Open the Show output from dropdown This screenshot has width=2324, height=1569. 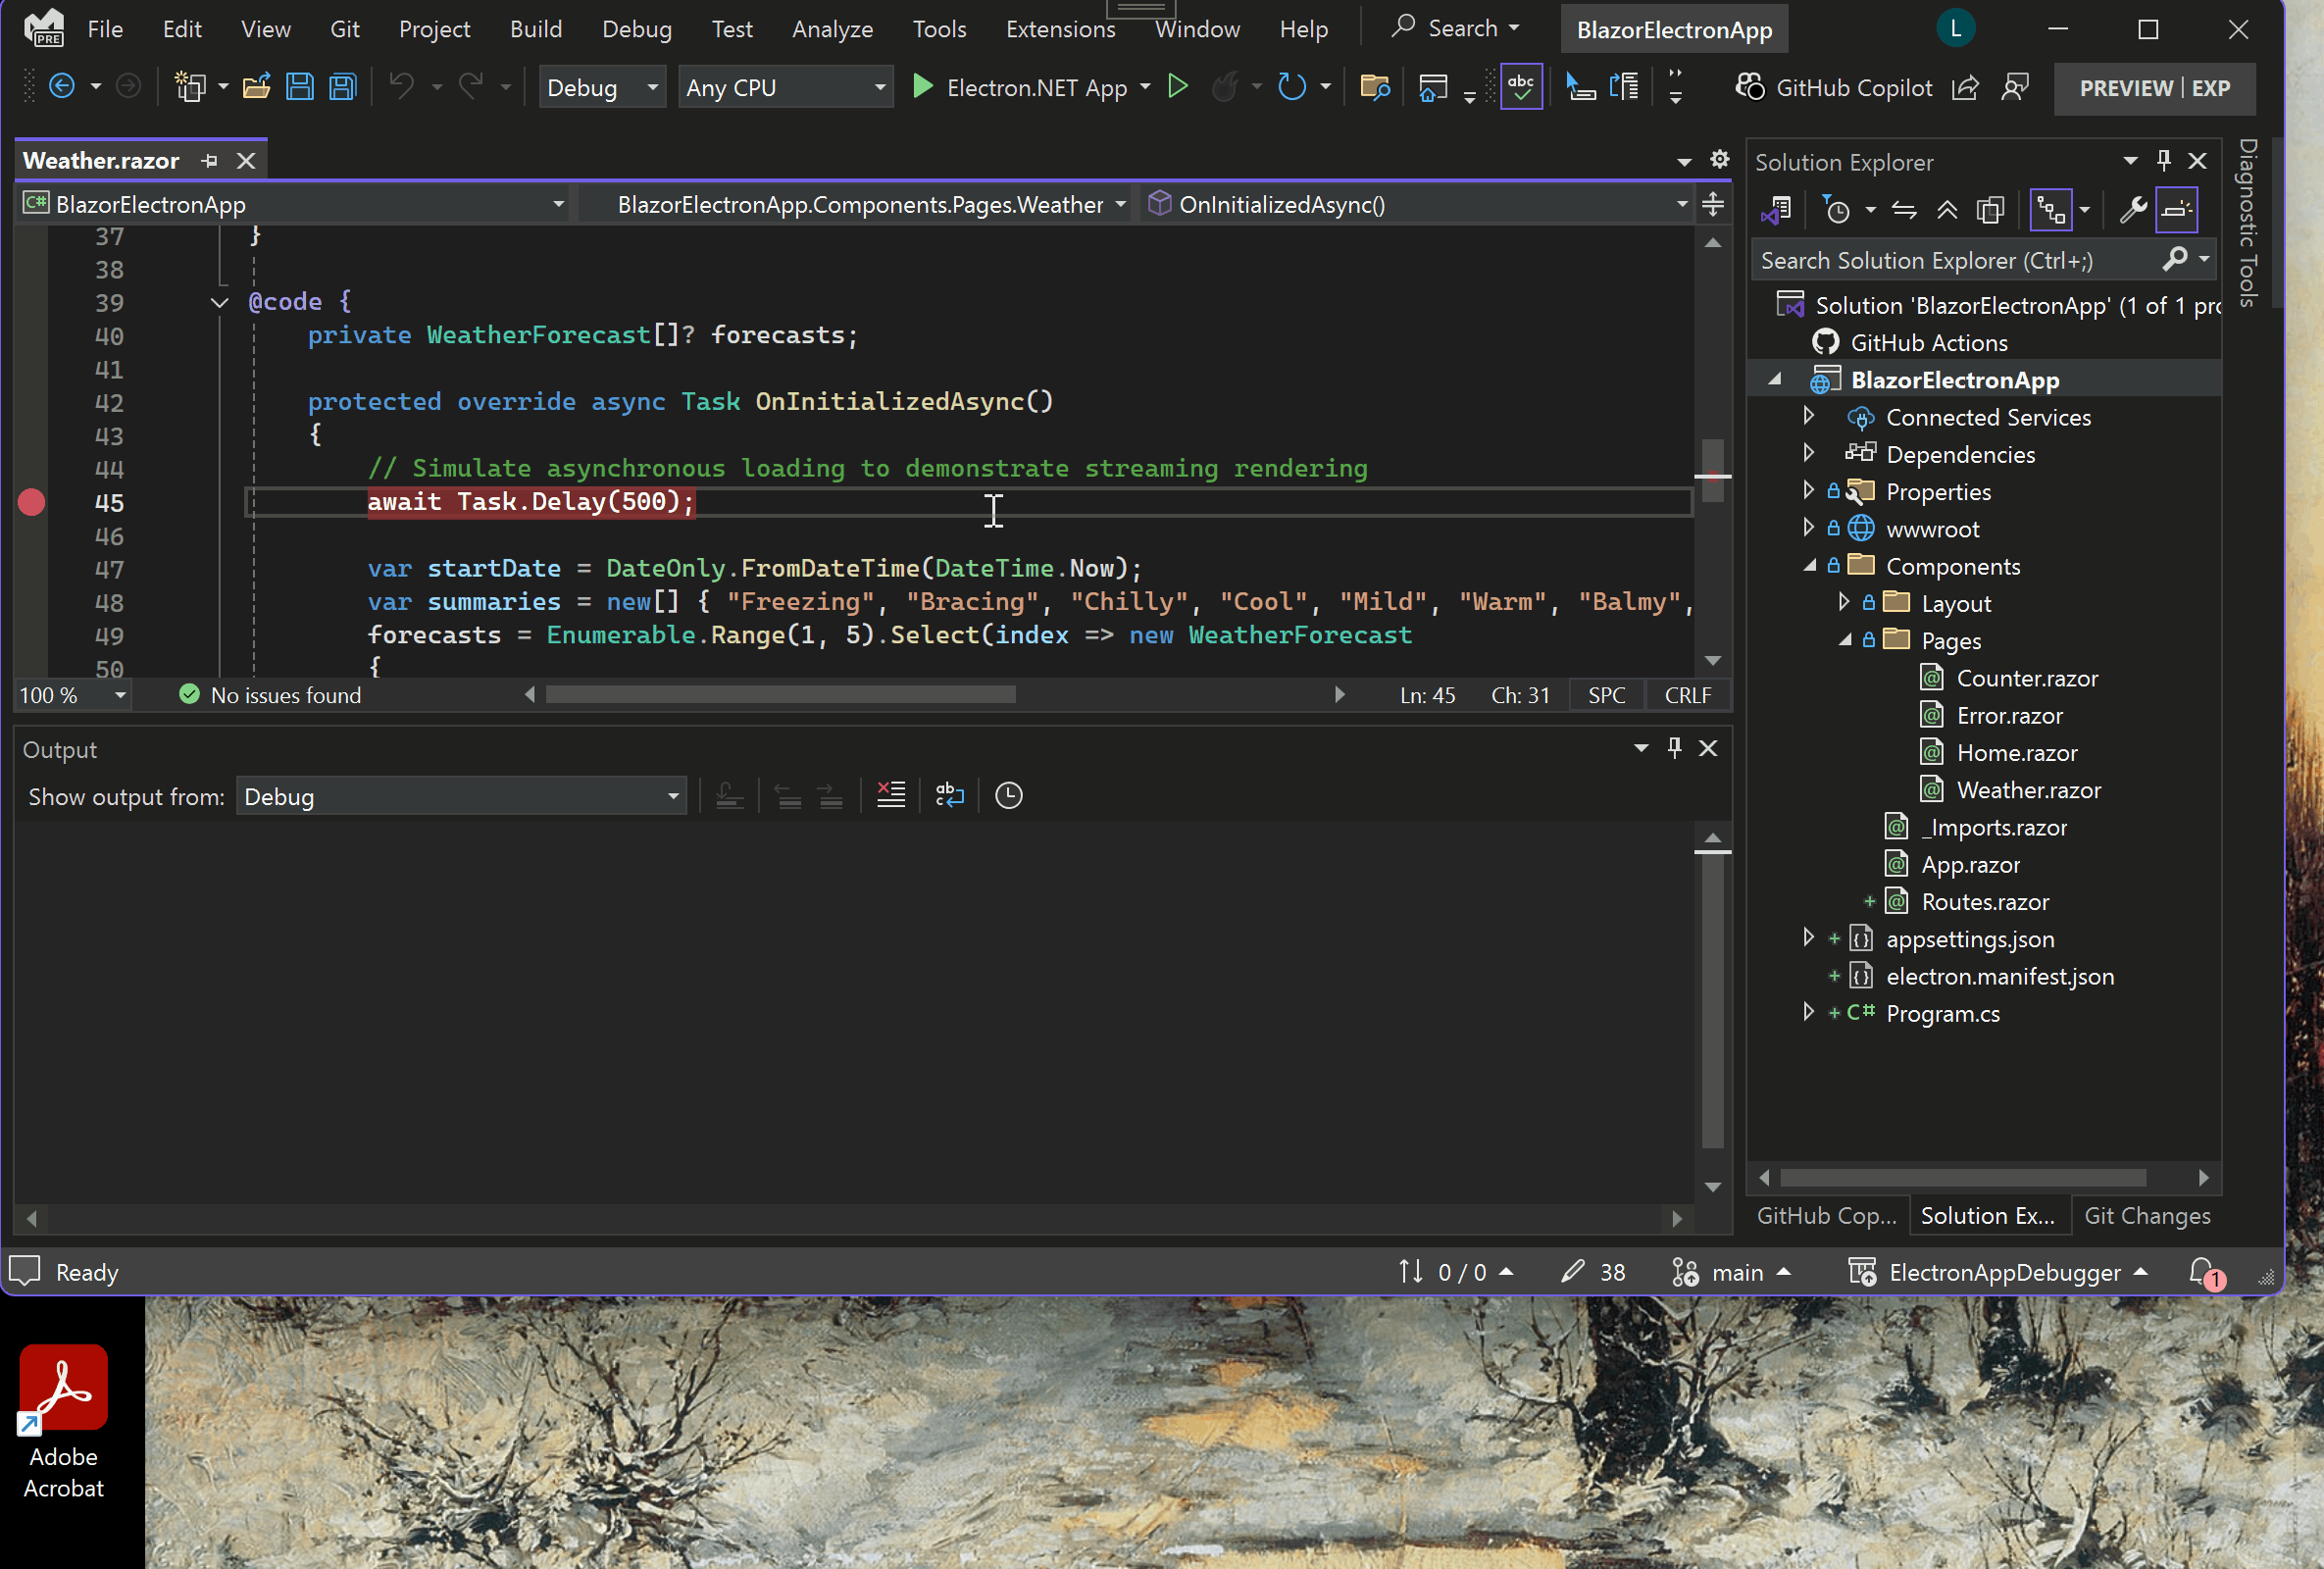click(461, 797)
